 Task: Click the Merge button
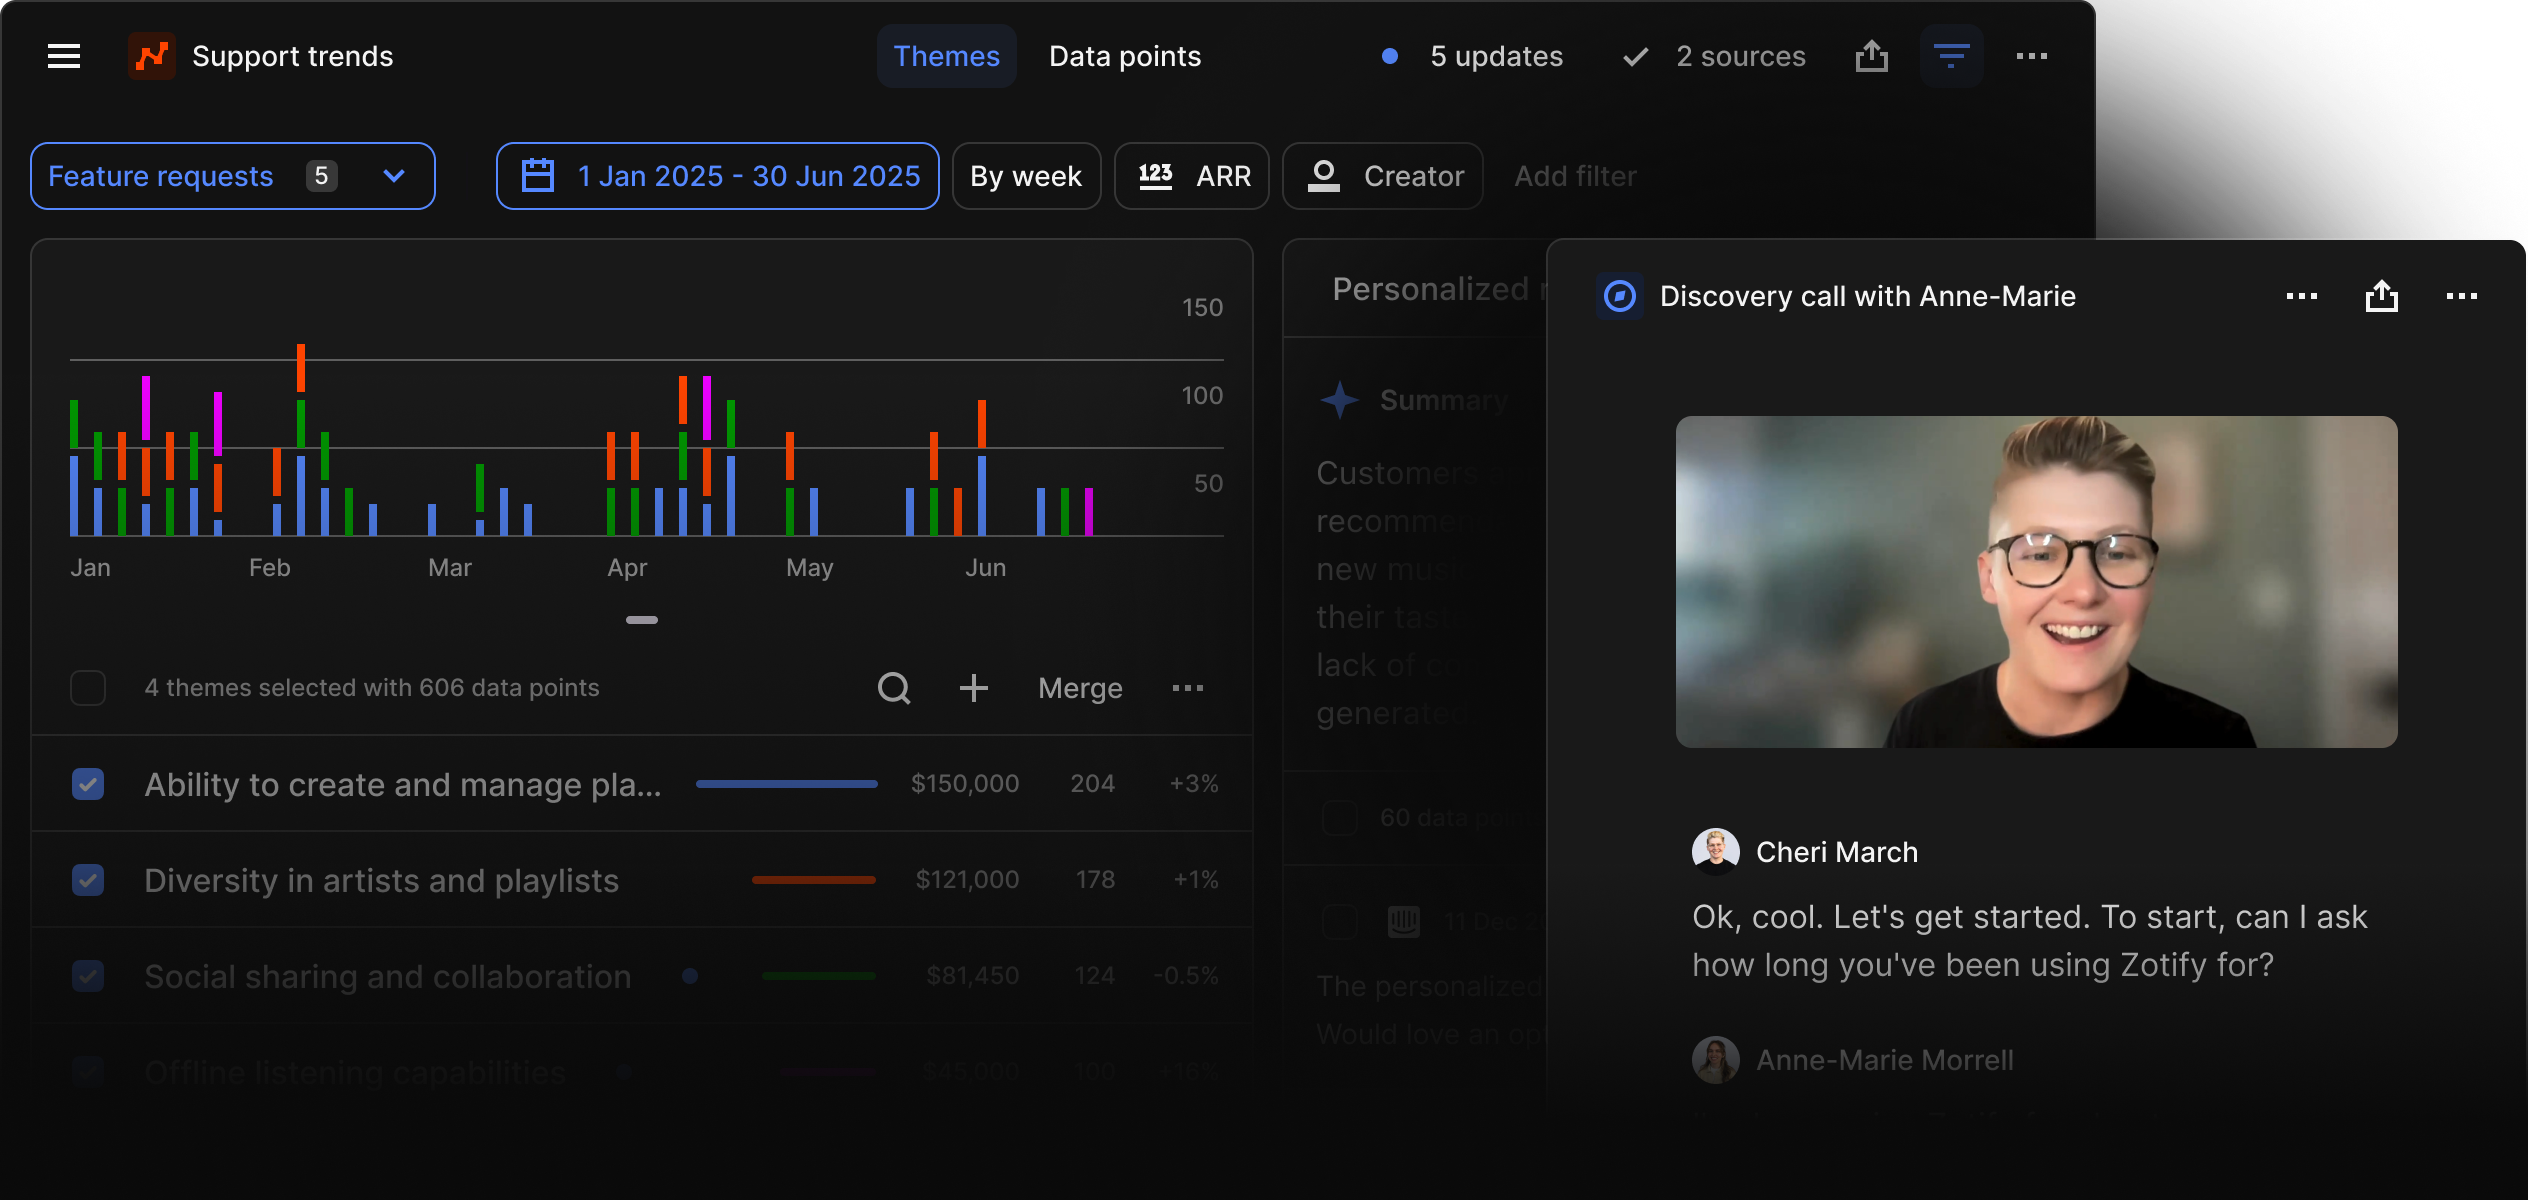pyautogui.click(x=1080, y=688)
